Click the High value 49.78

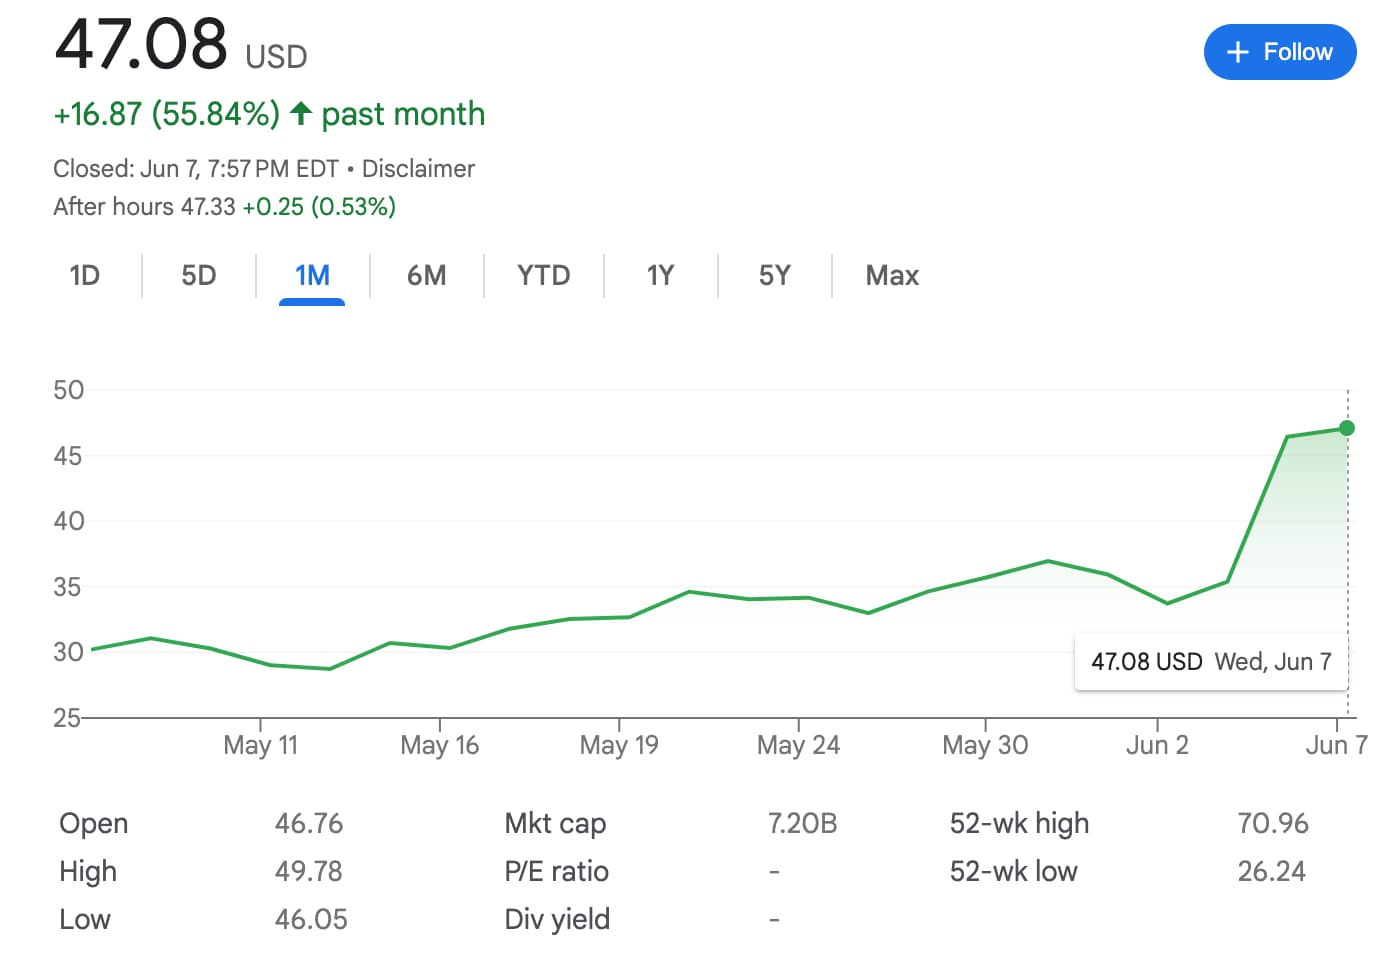pyautogui.click(x=309, y=871)
